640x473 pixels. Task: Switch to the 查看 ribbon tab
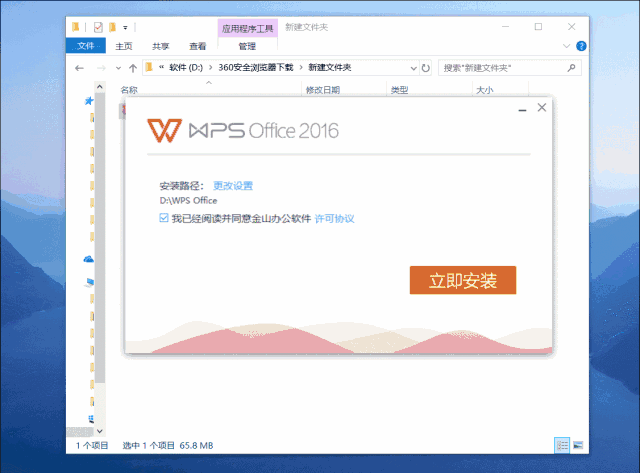198,46
